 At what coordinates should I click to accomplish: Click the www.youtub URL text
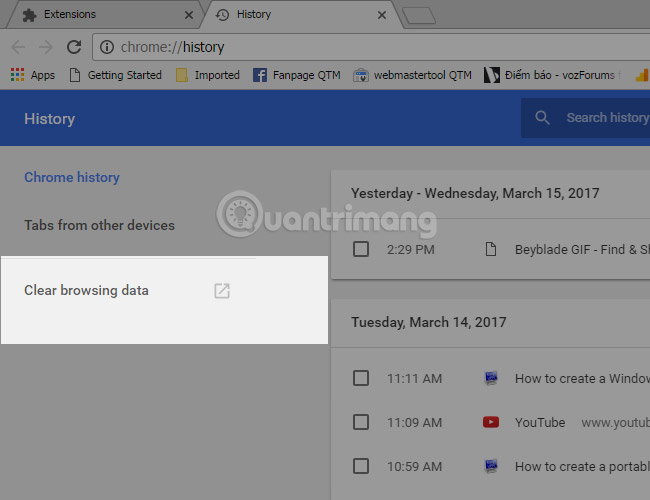click(x=616, y=422)
